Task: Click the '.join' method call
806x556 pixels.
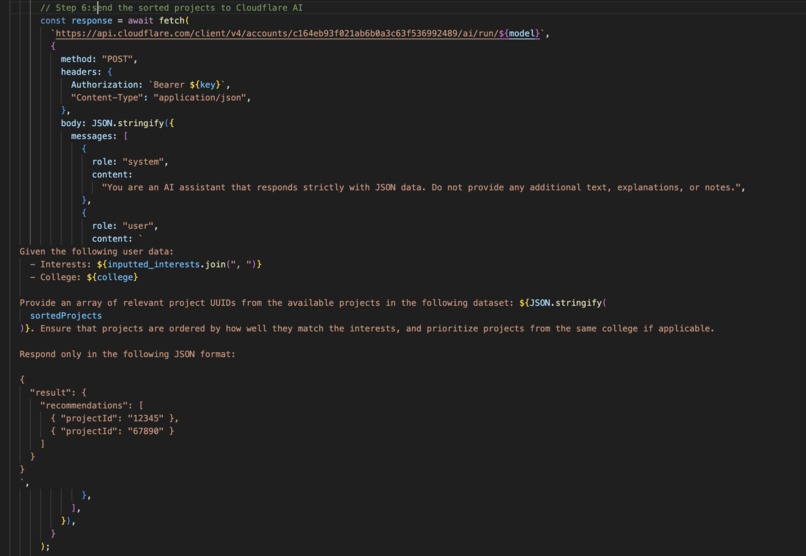Action: pos(213,265)
